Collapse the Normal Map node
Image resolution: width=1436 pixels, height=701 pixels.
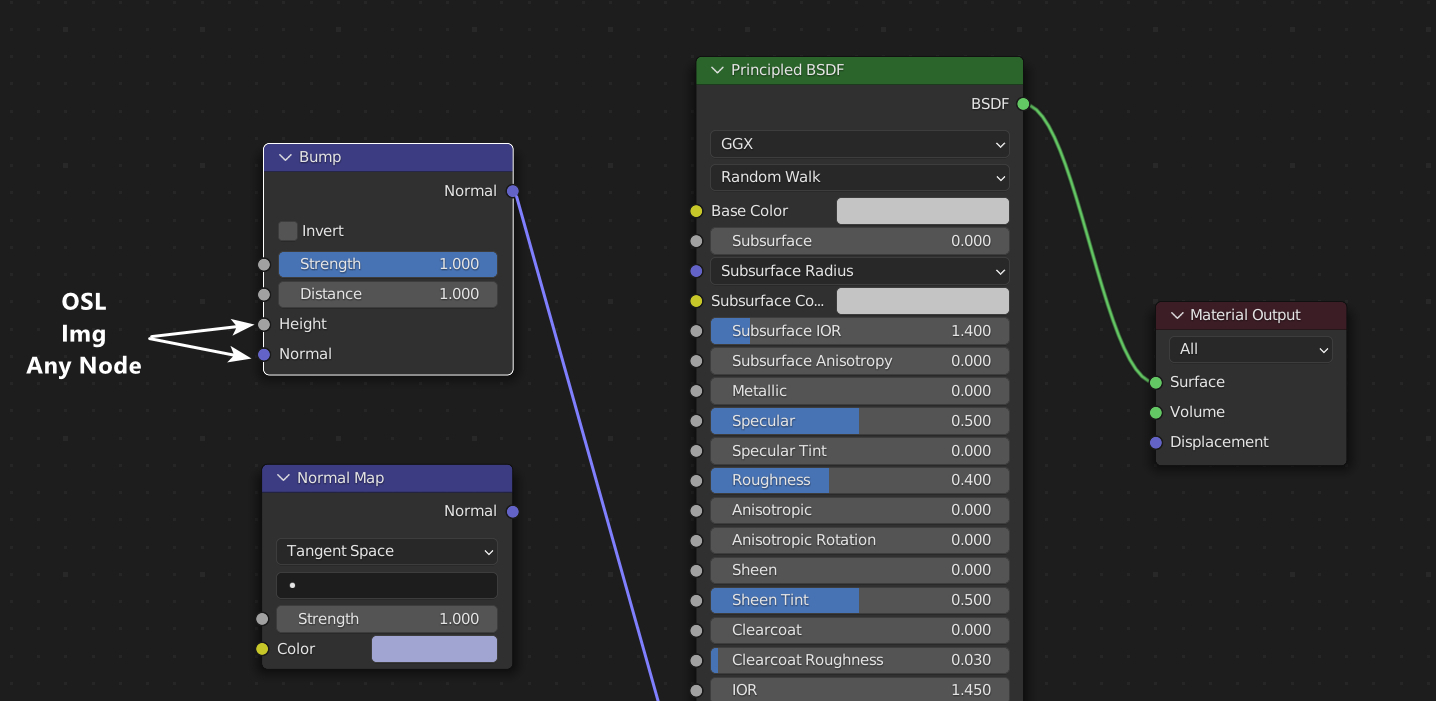pos(283,478)
